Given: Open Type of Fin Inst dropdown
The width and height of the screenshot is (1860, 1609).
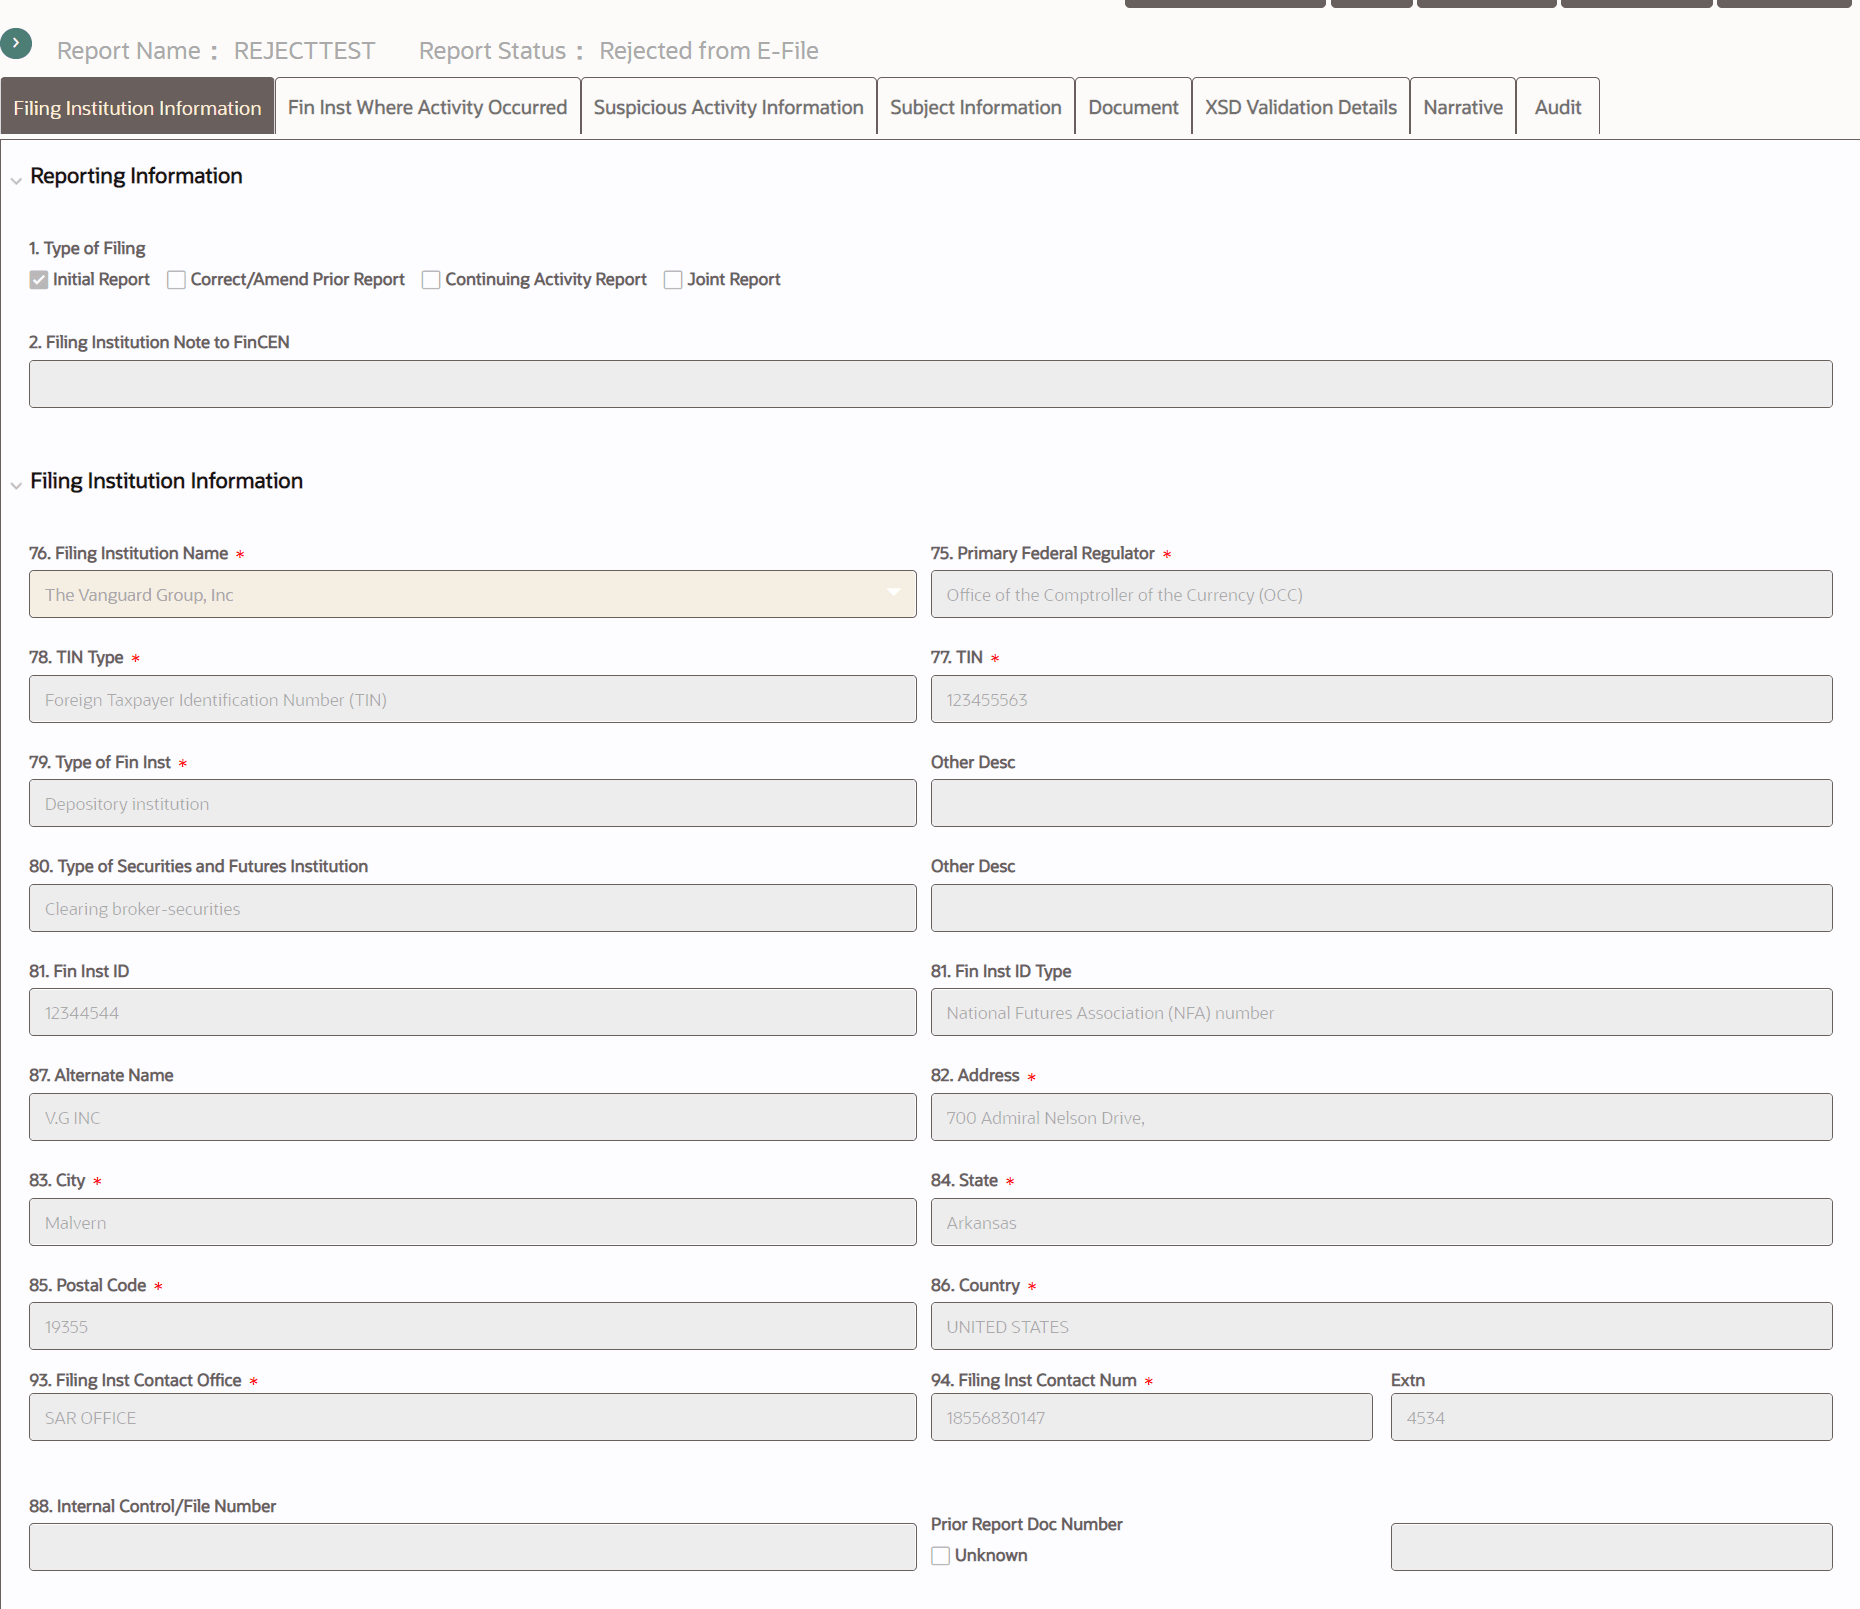Looking at the screenshot, I should tap(473, 803).
